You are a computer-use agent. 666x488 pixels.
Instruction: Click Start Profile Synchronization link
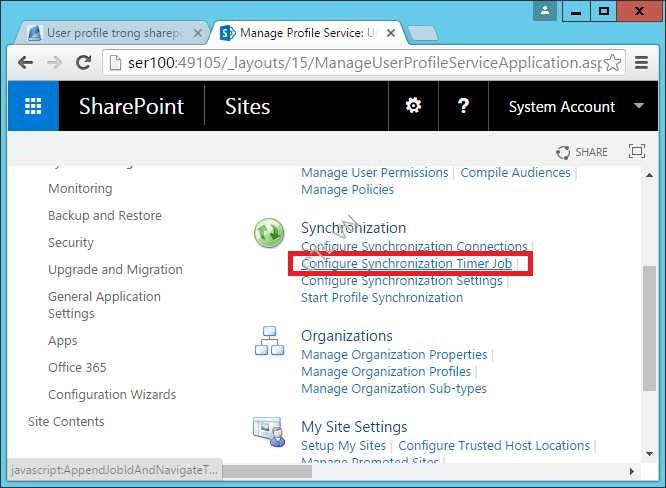[382, 297]
